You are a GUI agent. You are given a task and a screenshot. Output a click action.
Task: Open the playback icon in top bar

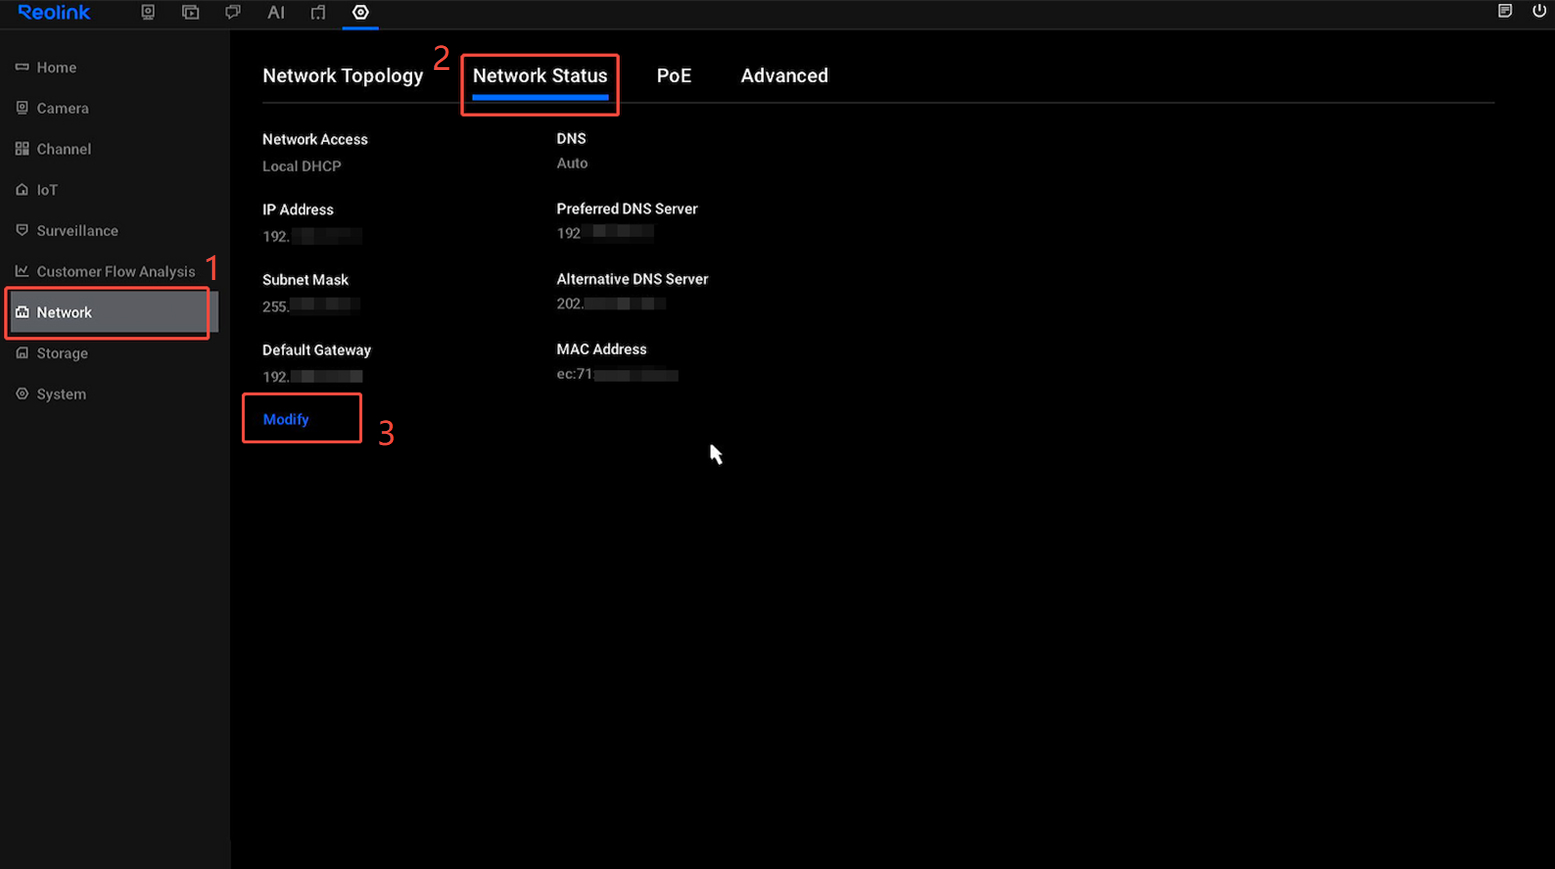coord(190,12)
